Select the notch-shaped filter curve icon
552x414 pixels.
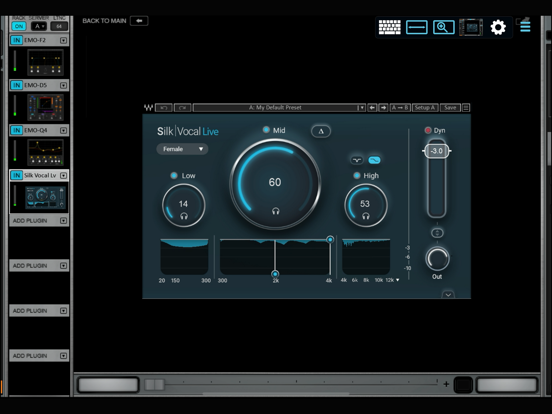point(357,160)
